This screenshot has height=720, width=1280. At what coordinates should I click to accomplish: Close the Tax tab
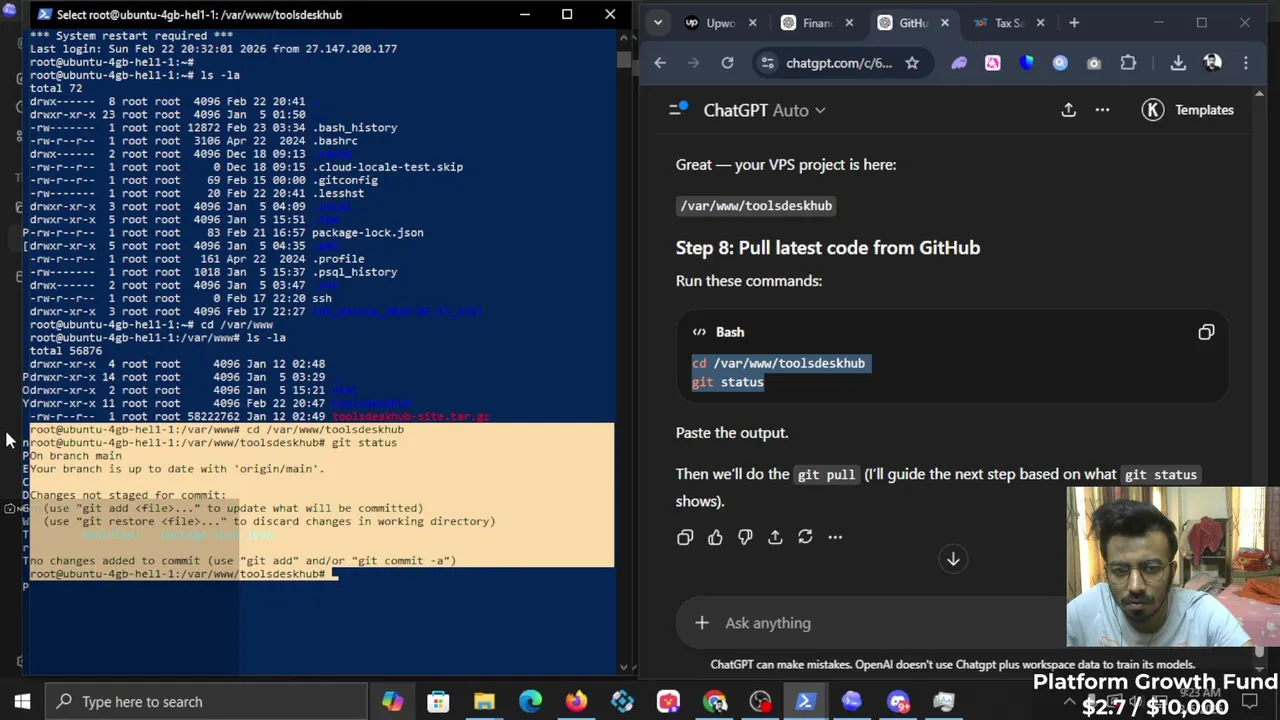point(1040,23)
